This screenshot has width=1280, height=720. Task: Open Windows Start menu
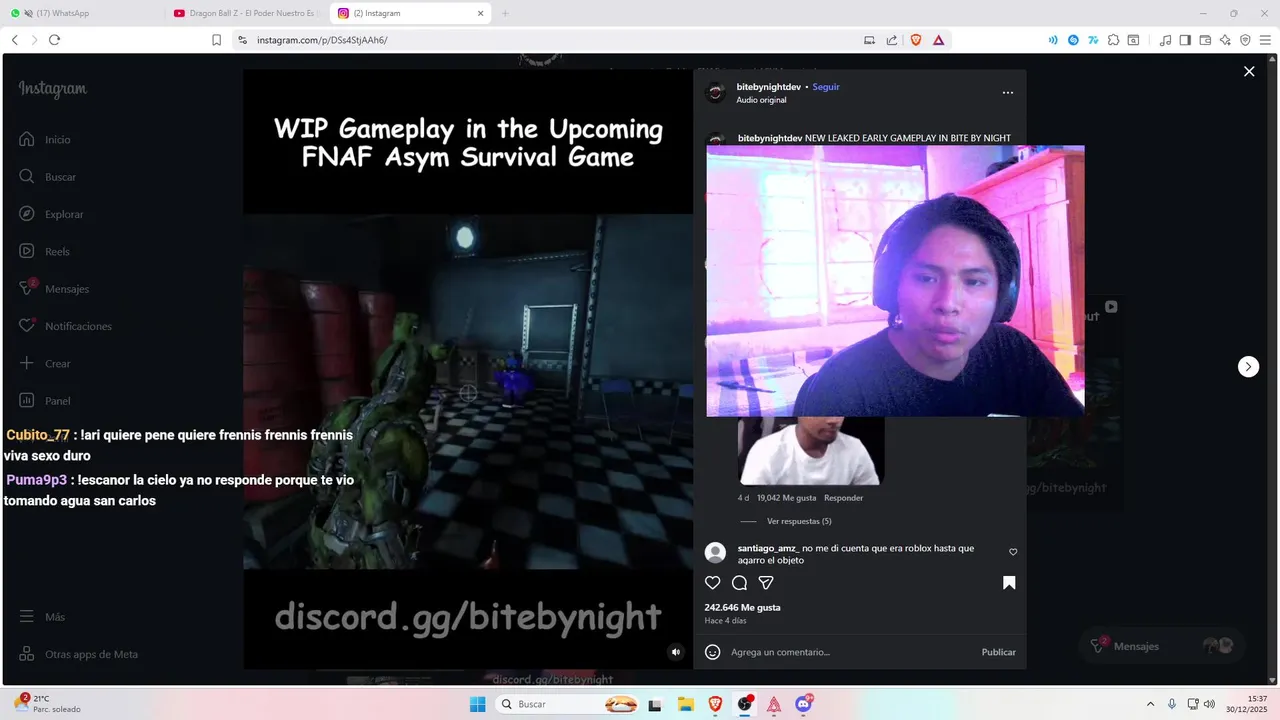coord(477,704)
